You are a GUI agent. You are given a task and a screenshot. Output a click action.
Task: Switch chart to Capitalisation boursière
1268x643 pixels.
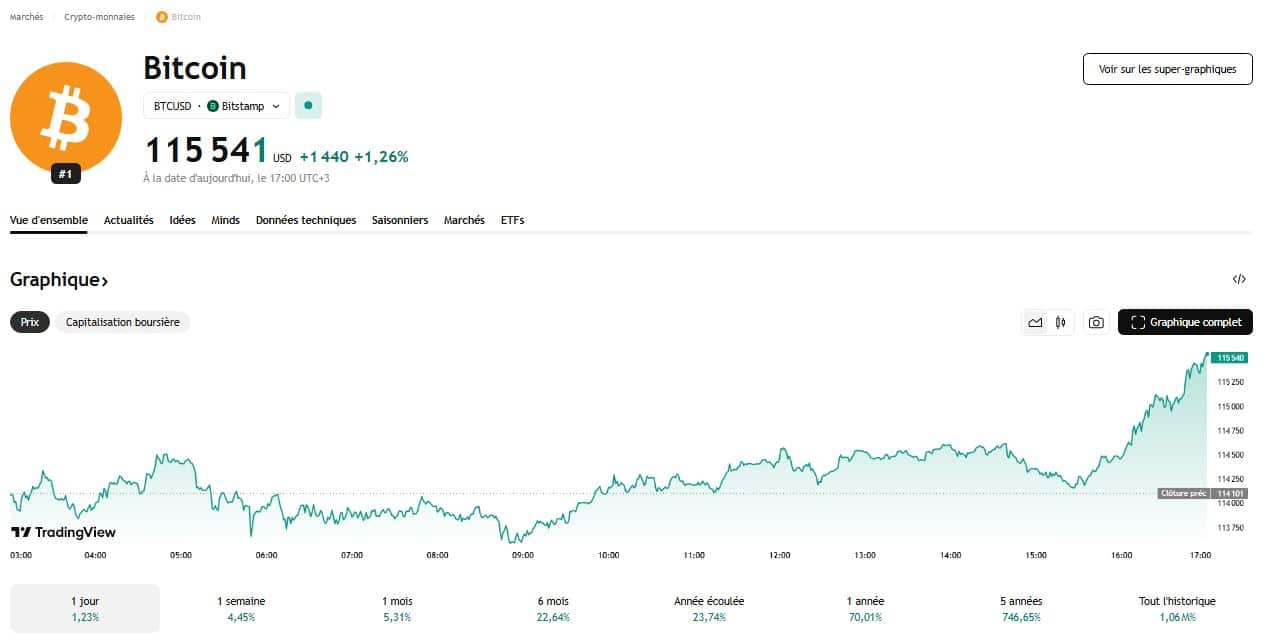122,322
